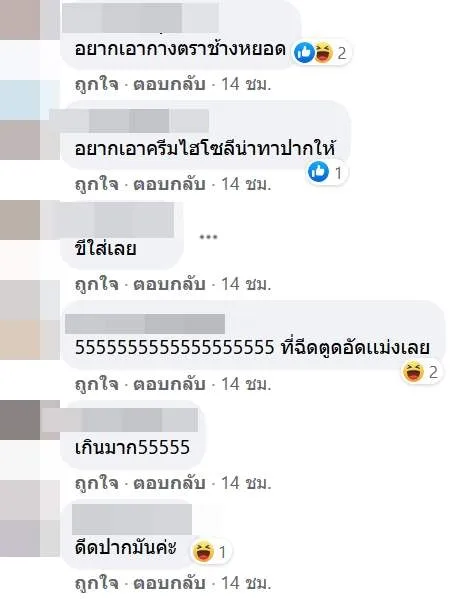This screenshot has width=464, height=599.
Task: Open the three-dot options beside ขี้ใส่เลย comment
Action: pos(209,237)
